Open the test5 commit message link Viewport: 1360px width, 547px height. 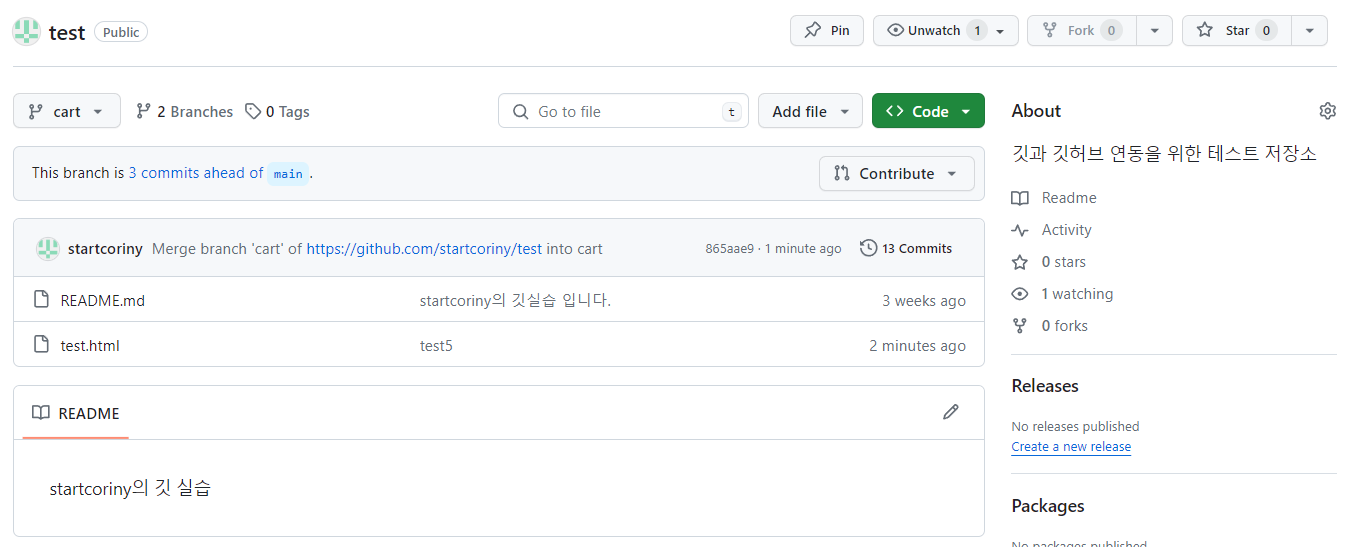436,345
